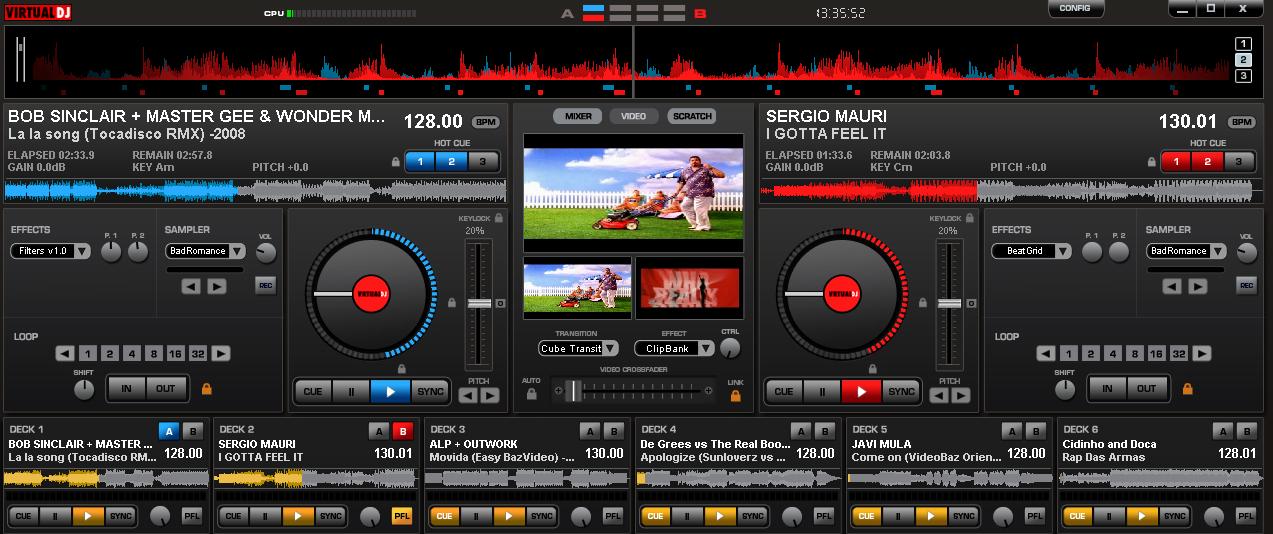Trigger right deck hot cue 2
1273x534 pixels.
click(1207, 161)
